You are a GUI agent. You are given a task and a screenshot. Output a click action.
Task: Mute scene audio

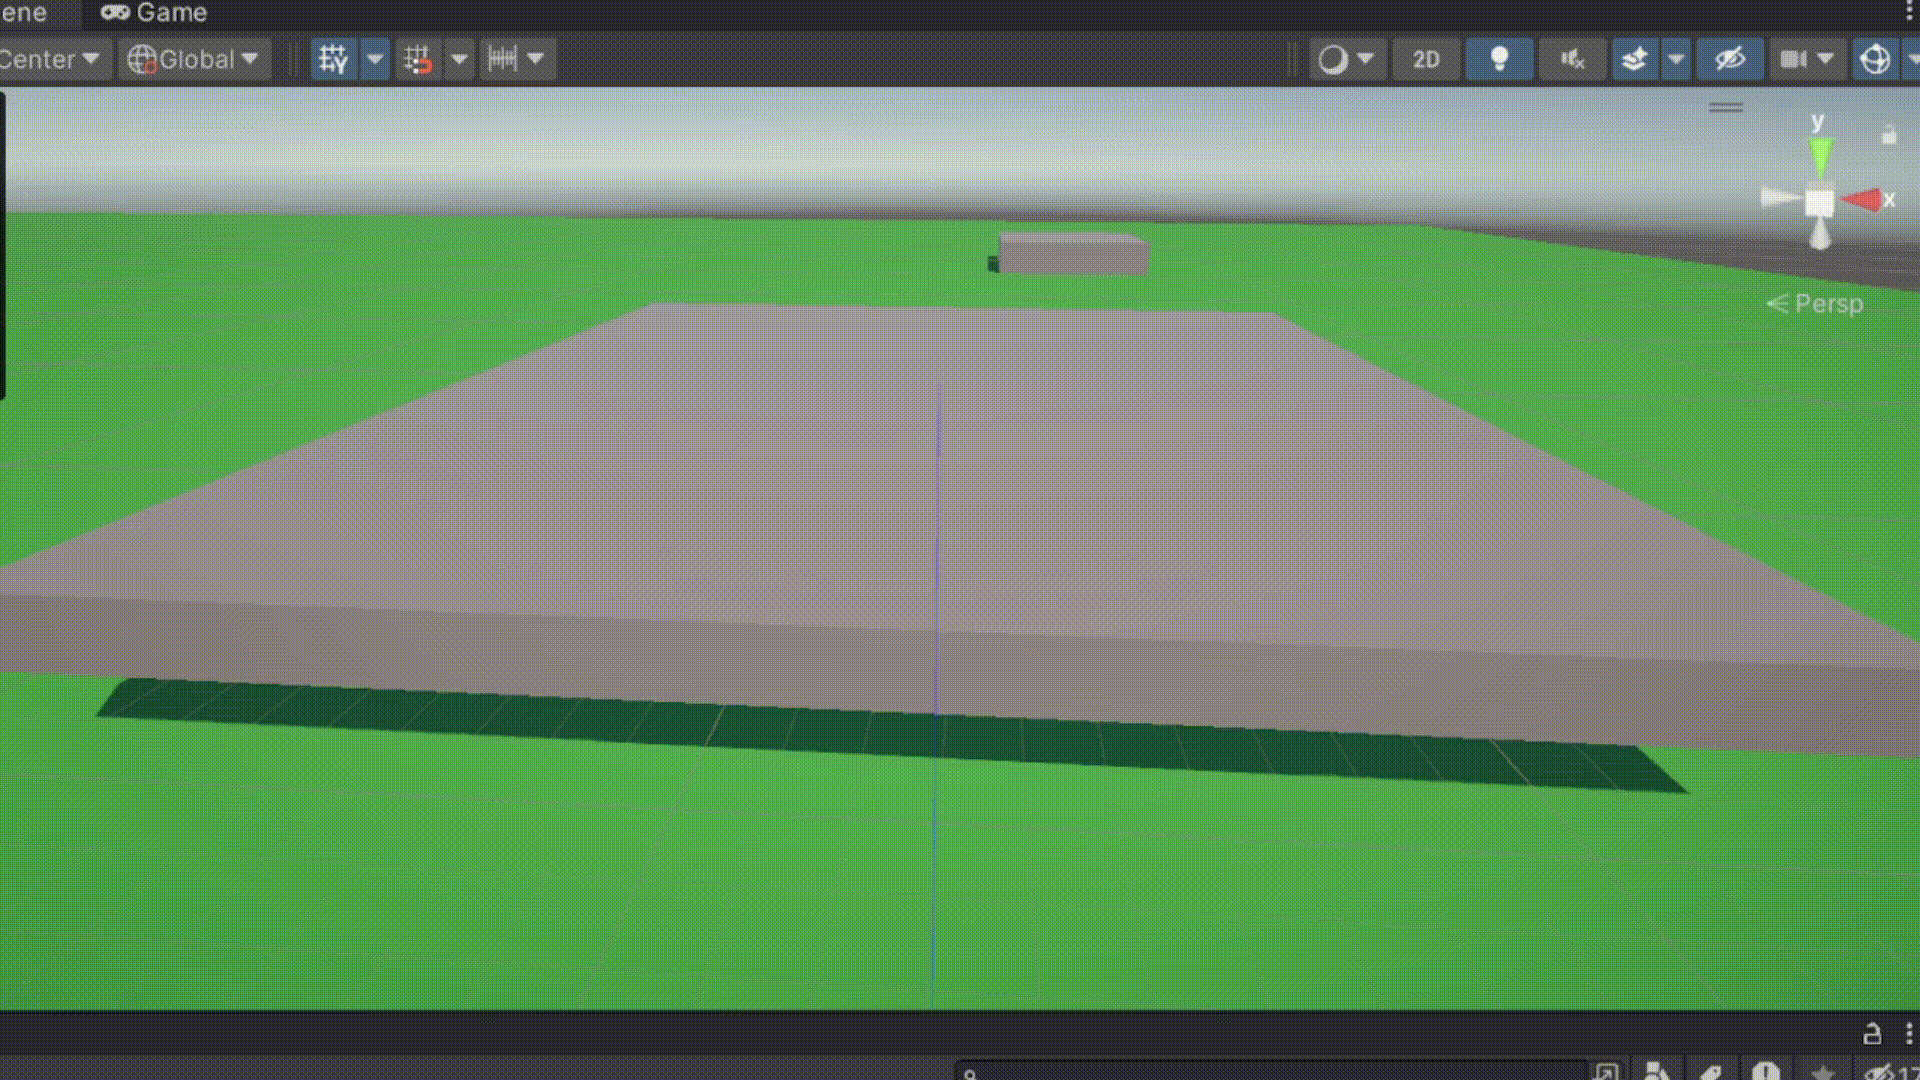(1571, 59)
